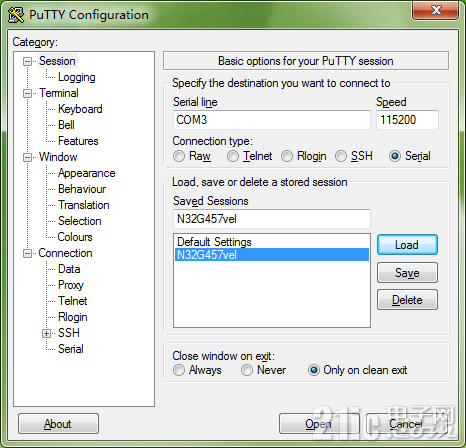The image size is (466, 448).
Task: Open the Logging category
Action: [77, 77]
